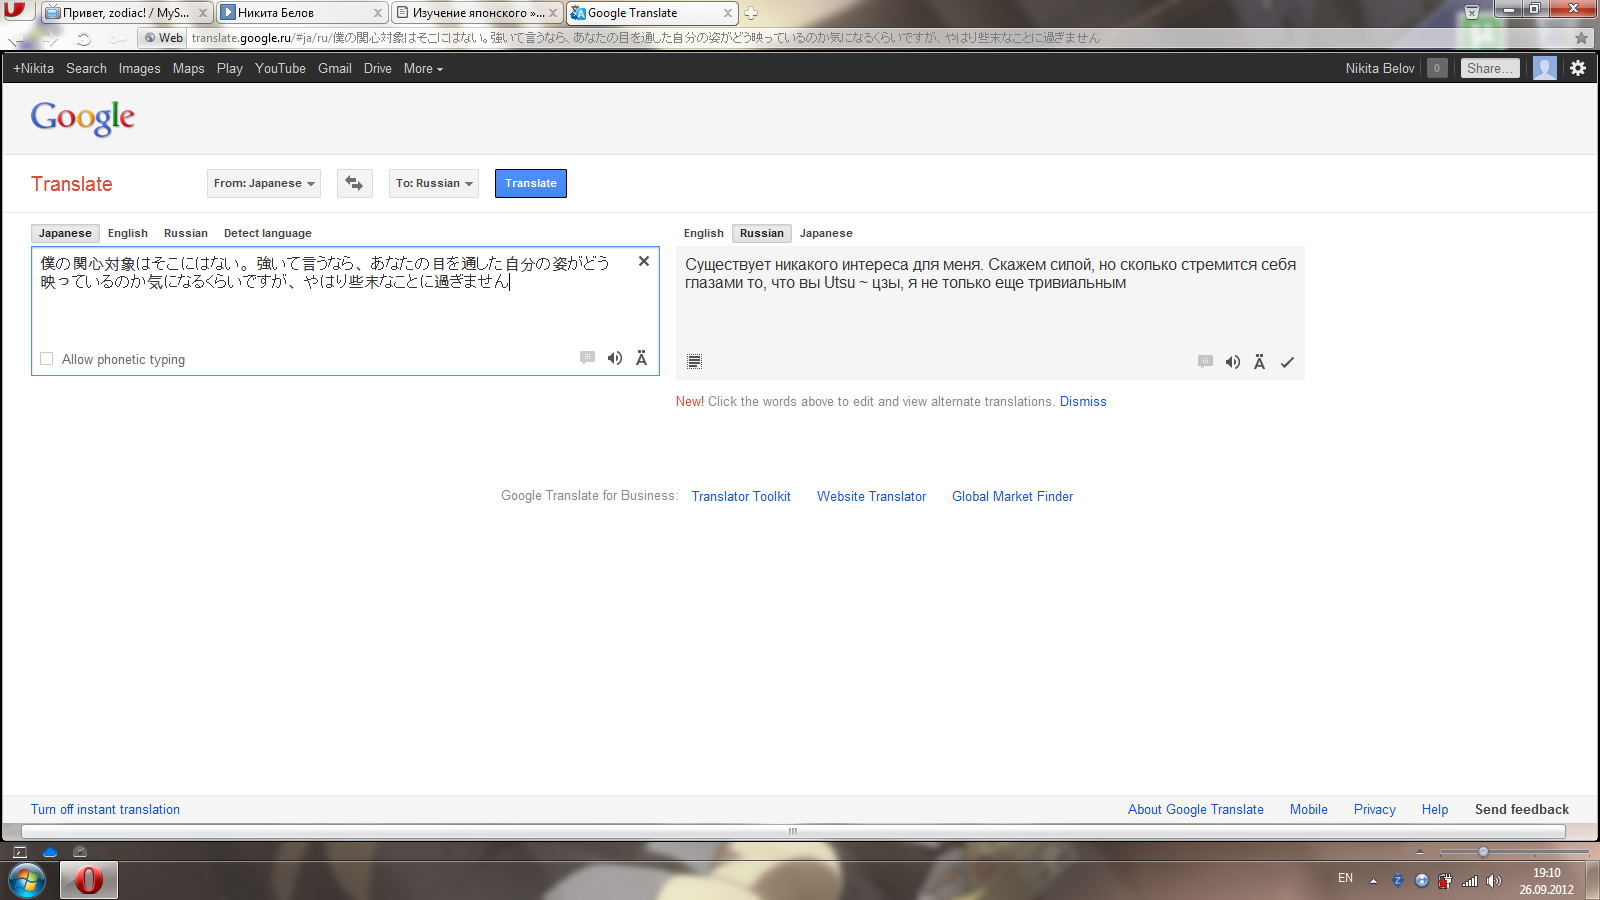
Task: Select English as source language tab
Action: pyautogui.click(x=128, y=233)
